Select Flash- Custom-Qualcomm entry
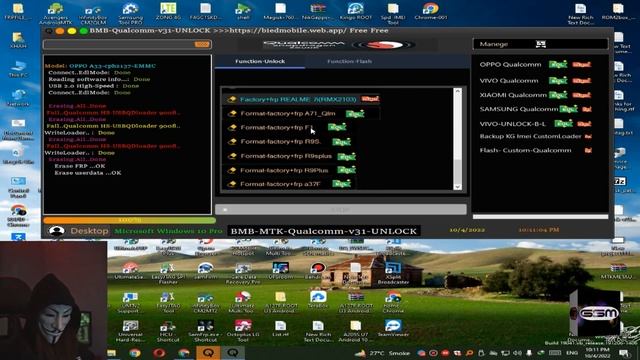The height and width of the screenshot is (360, 640). (525, 150)
